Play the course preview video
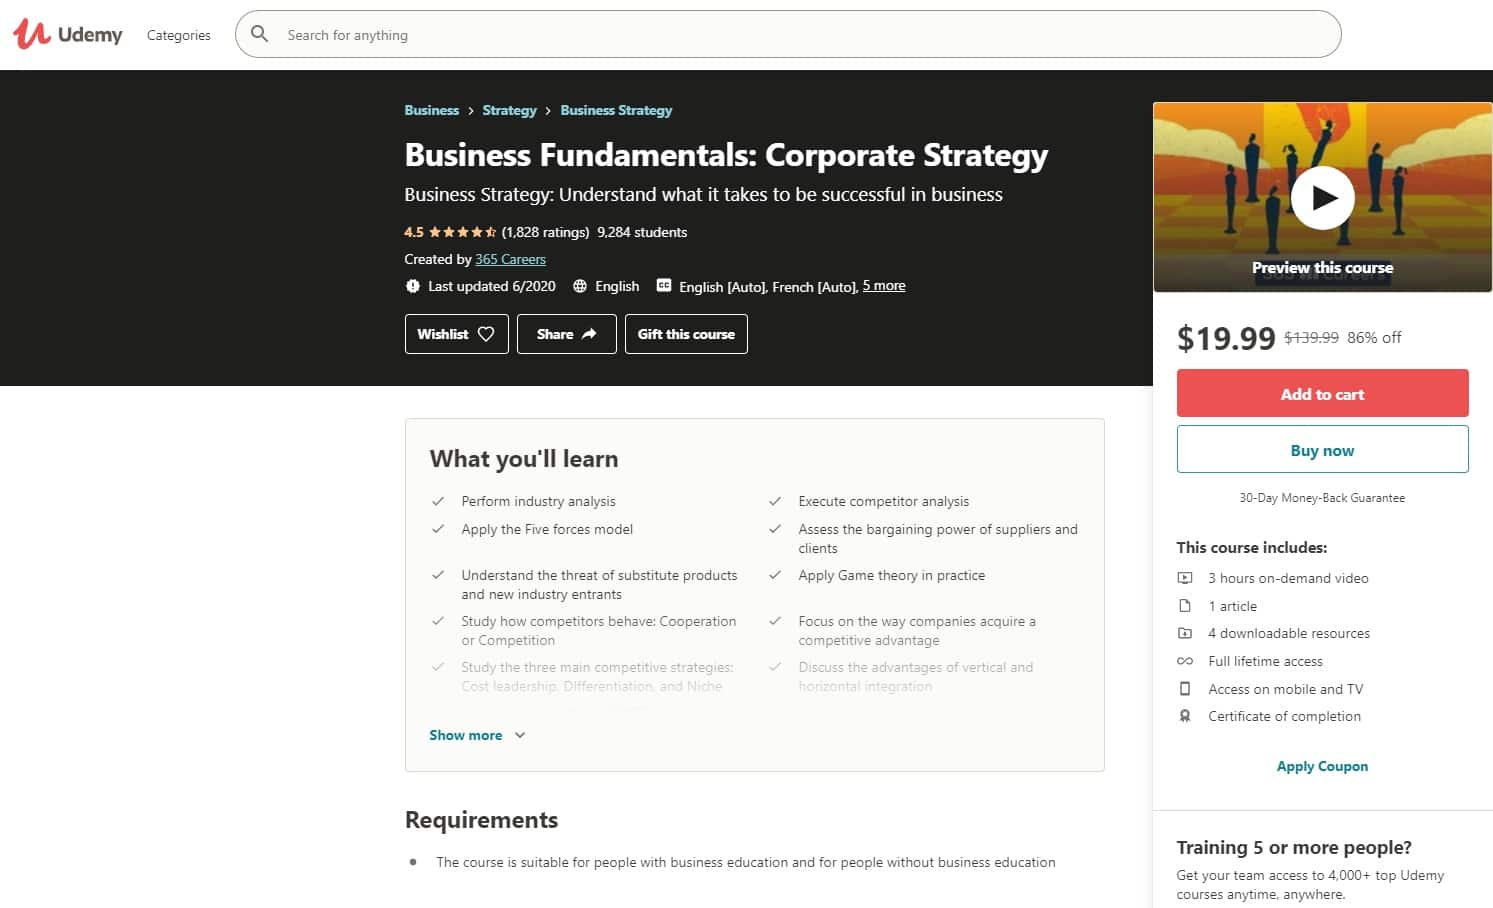1493x908 pixels. [1322, 198]
